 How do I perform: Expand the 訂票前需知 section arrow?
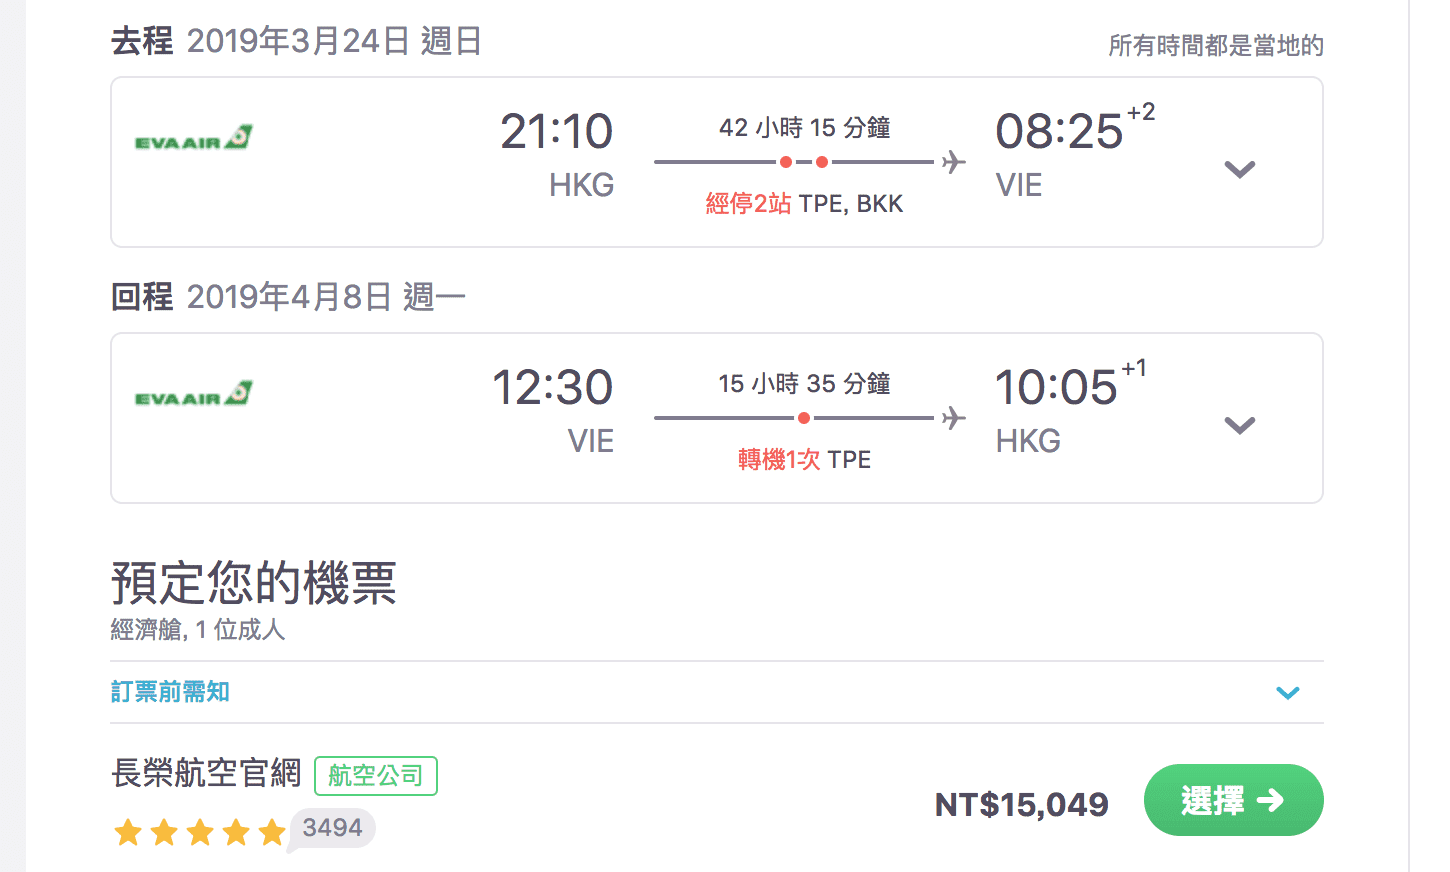1288,692
